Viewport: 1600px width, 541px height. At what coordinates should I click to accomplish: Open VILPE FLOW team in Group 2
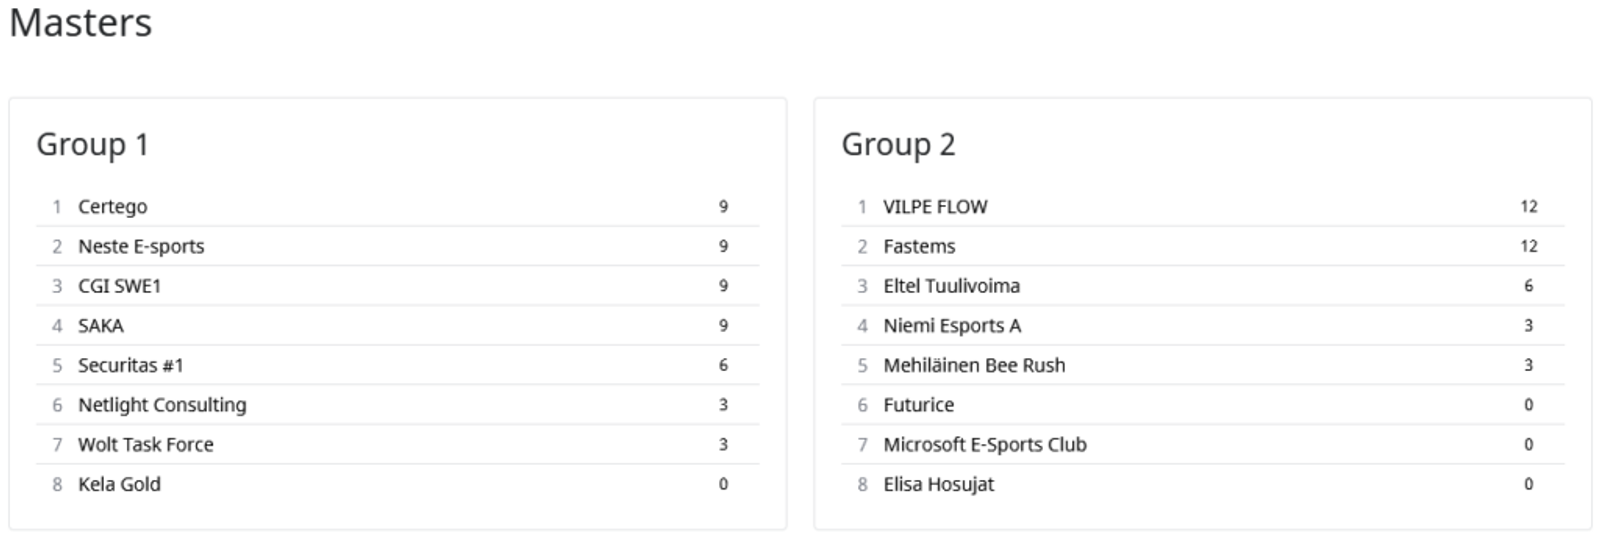[935, 207]
